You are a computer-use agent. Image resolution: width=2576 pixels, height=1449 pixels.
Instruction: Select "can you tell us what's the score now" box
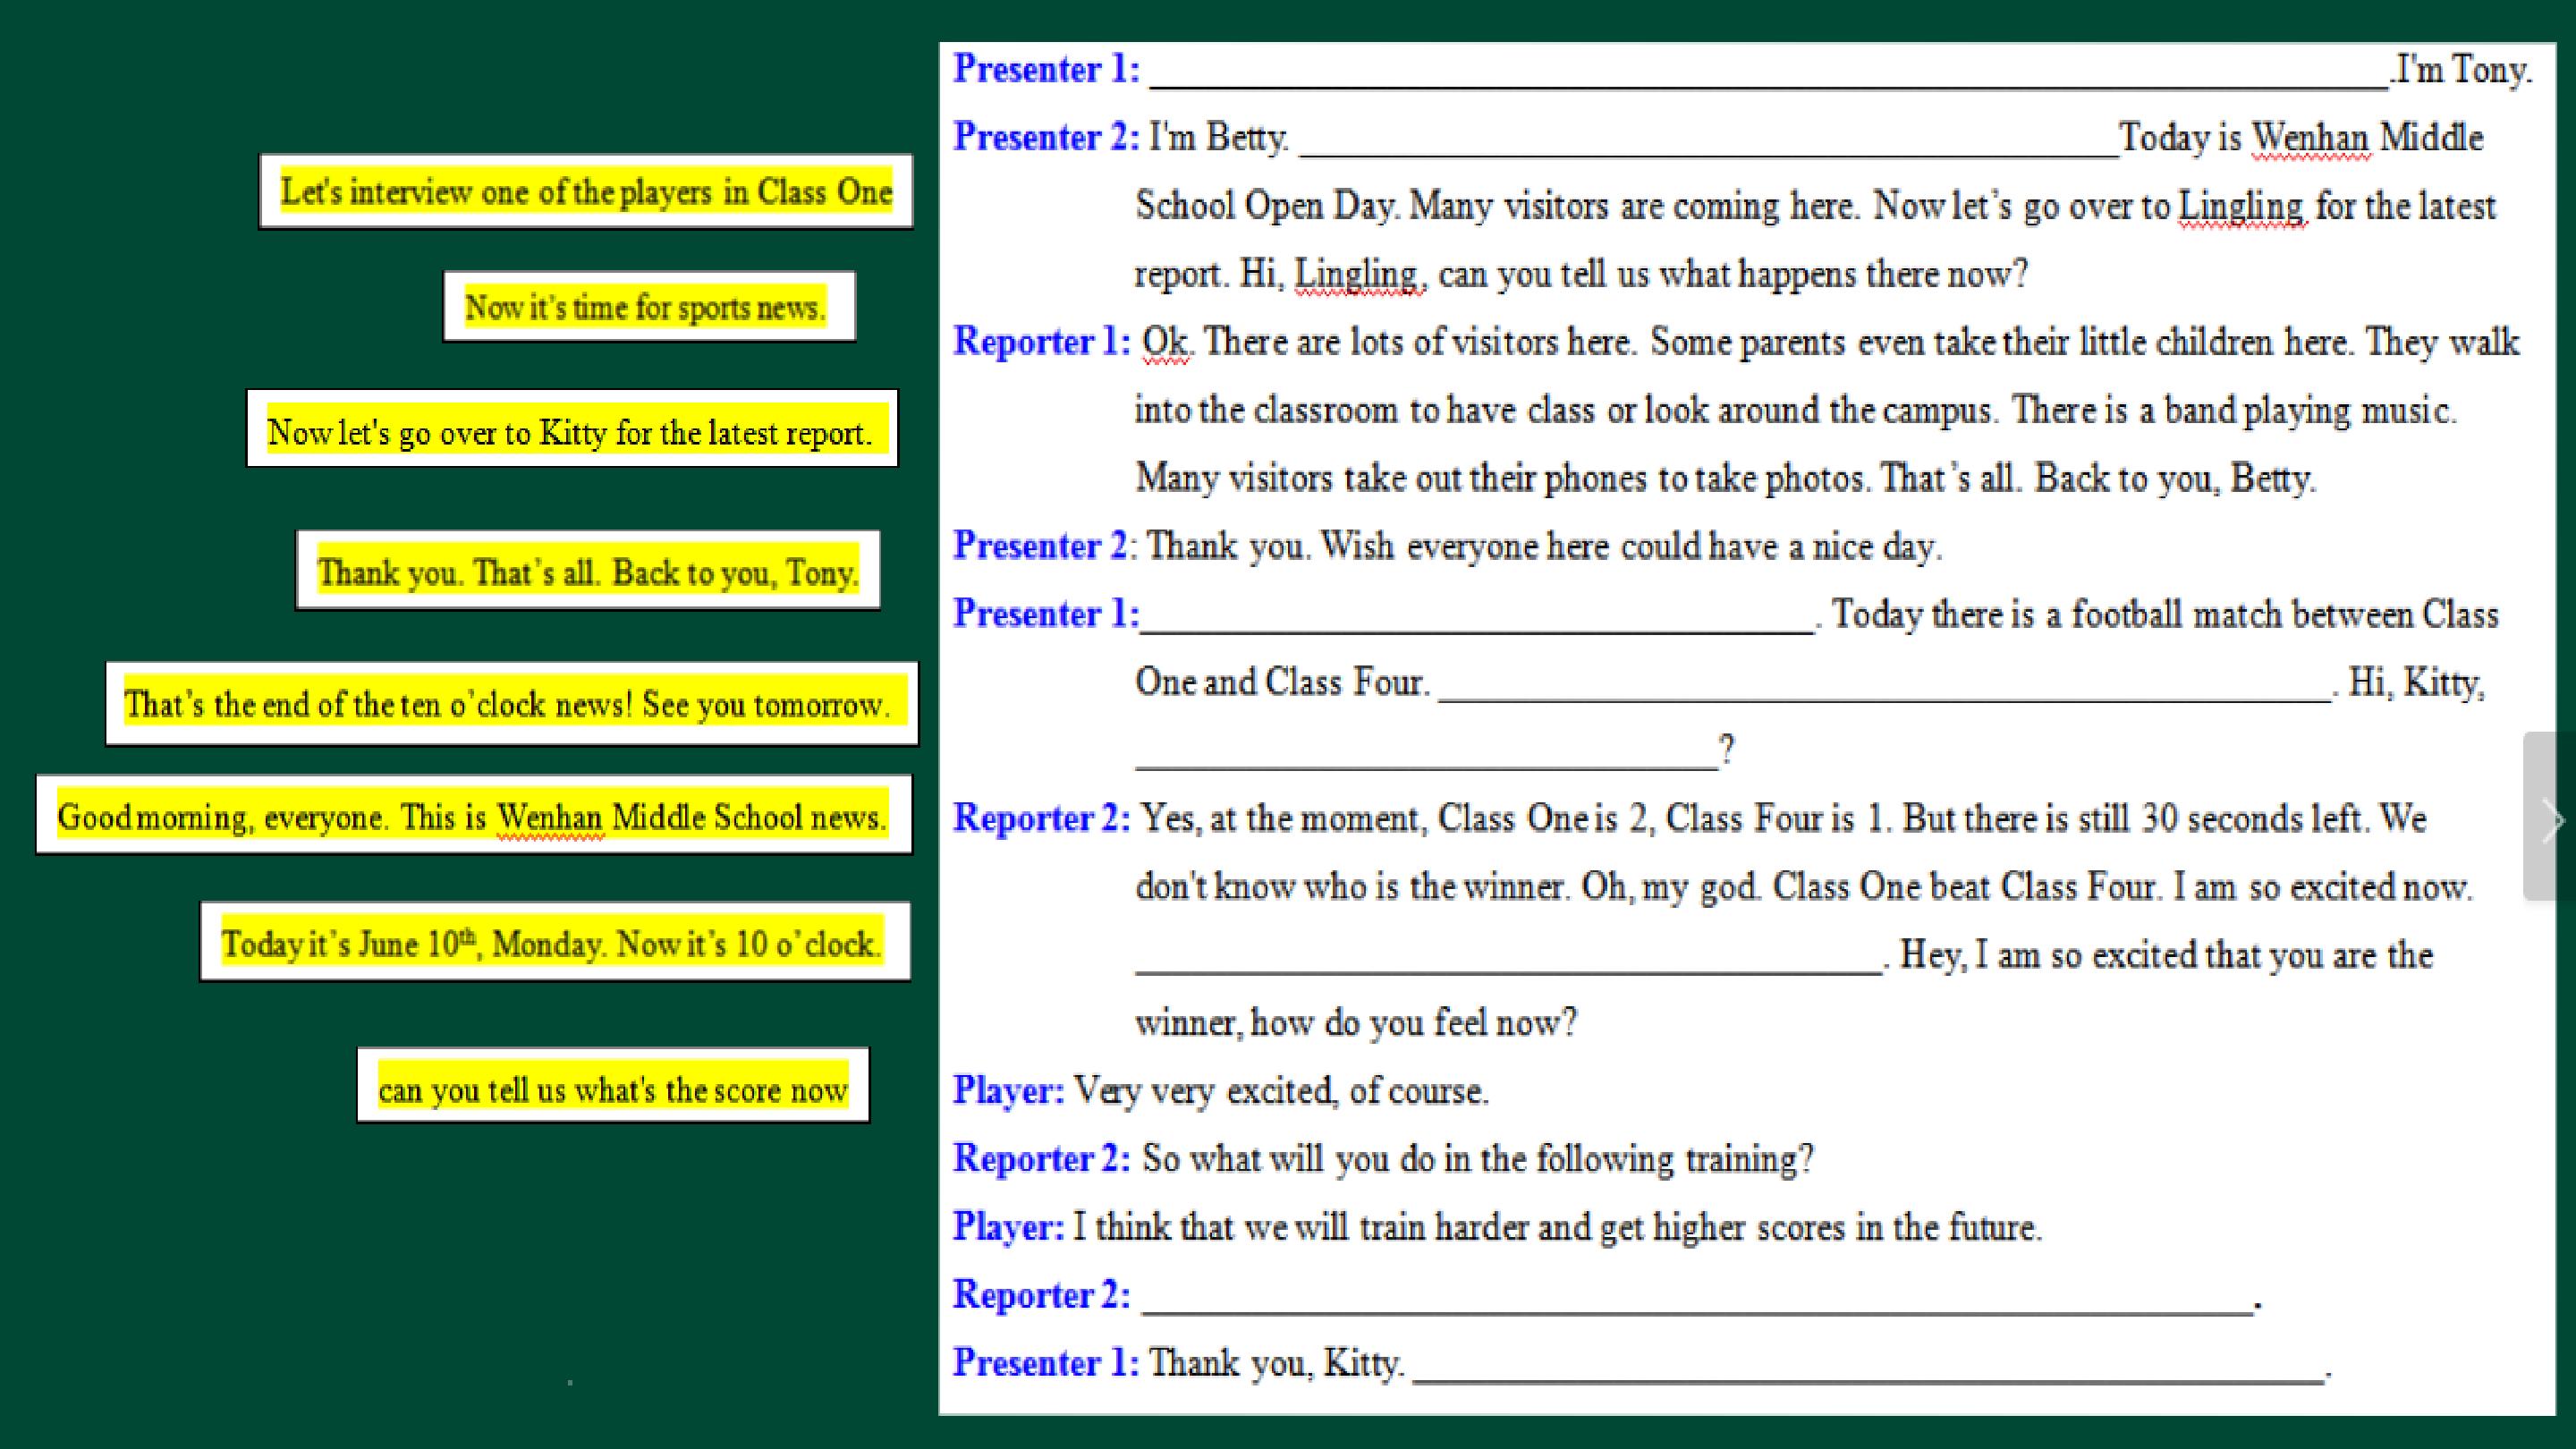pyautogui.click(x=612, y=1087)
